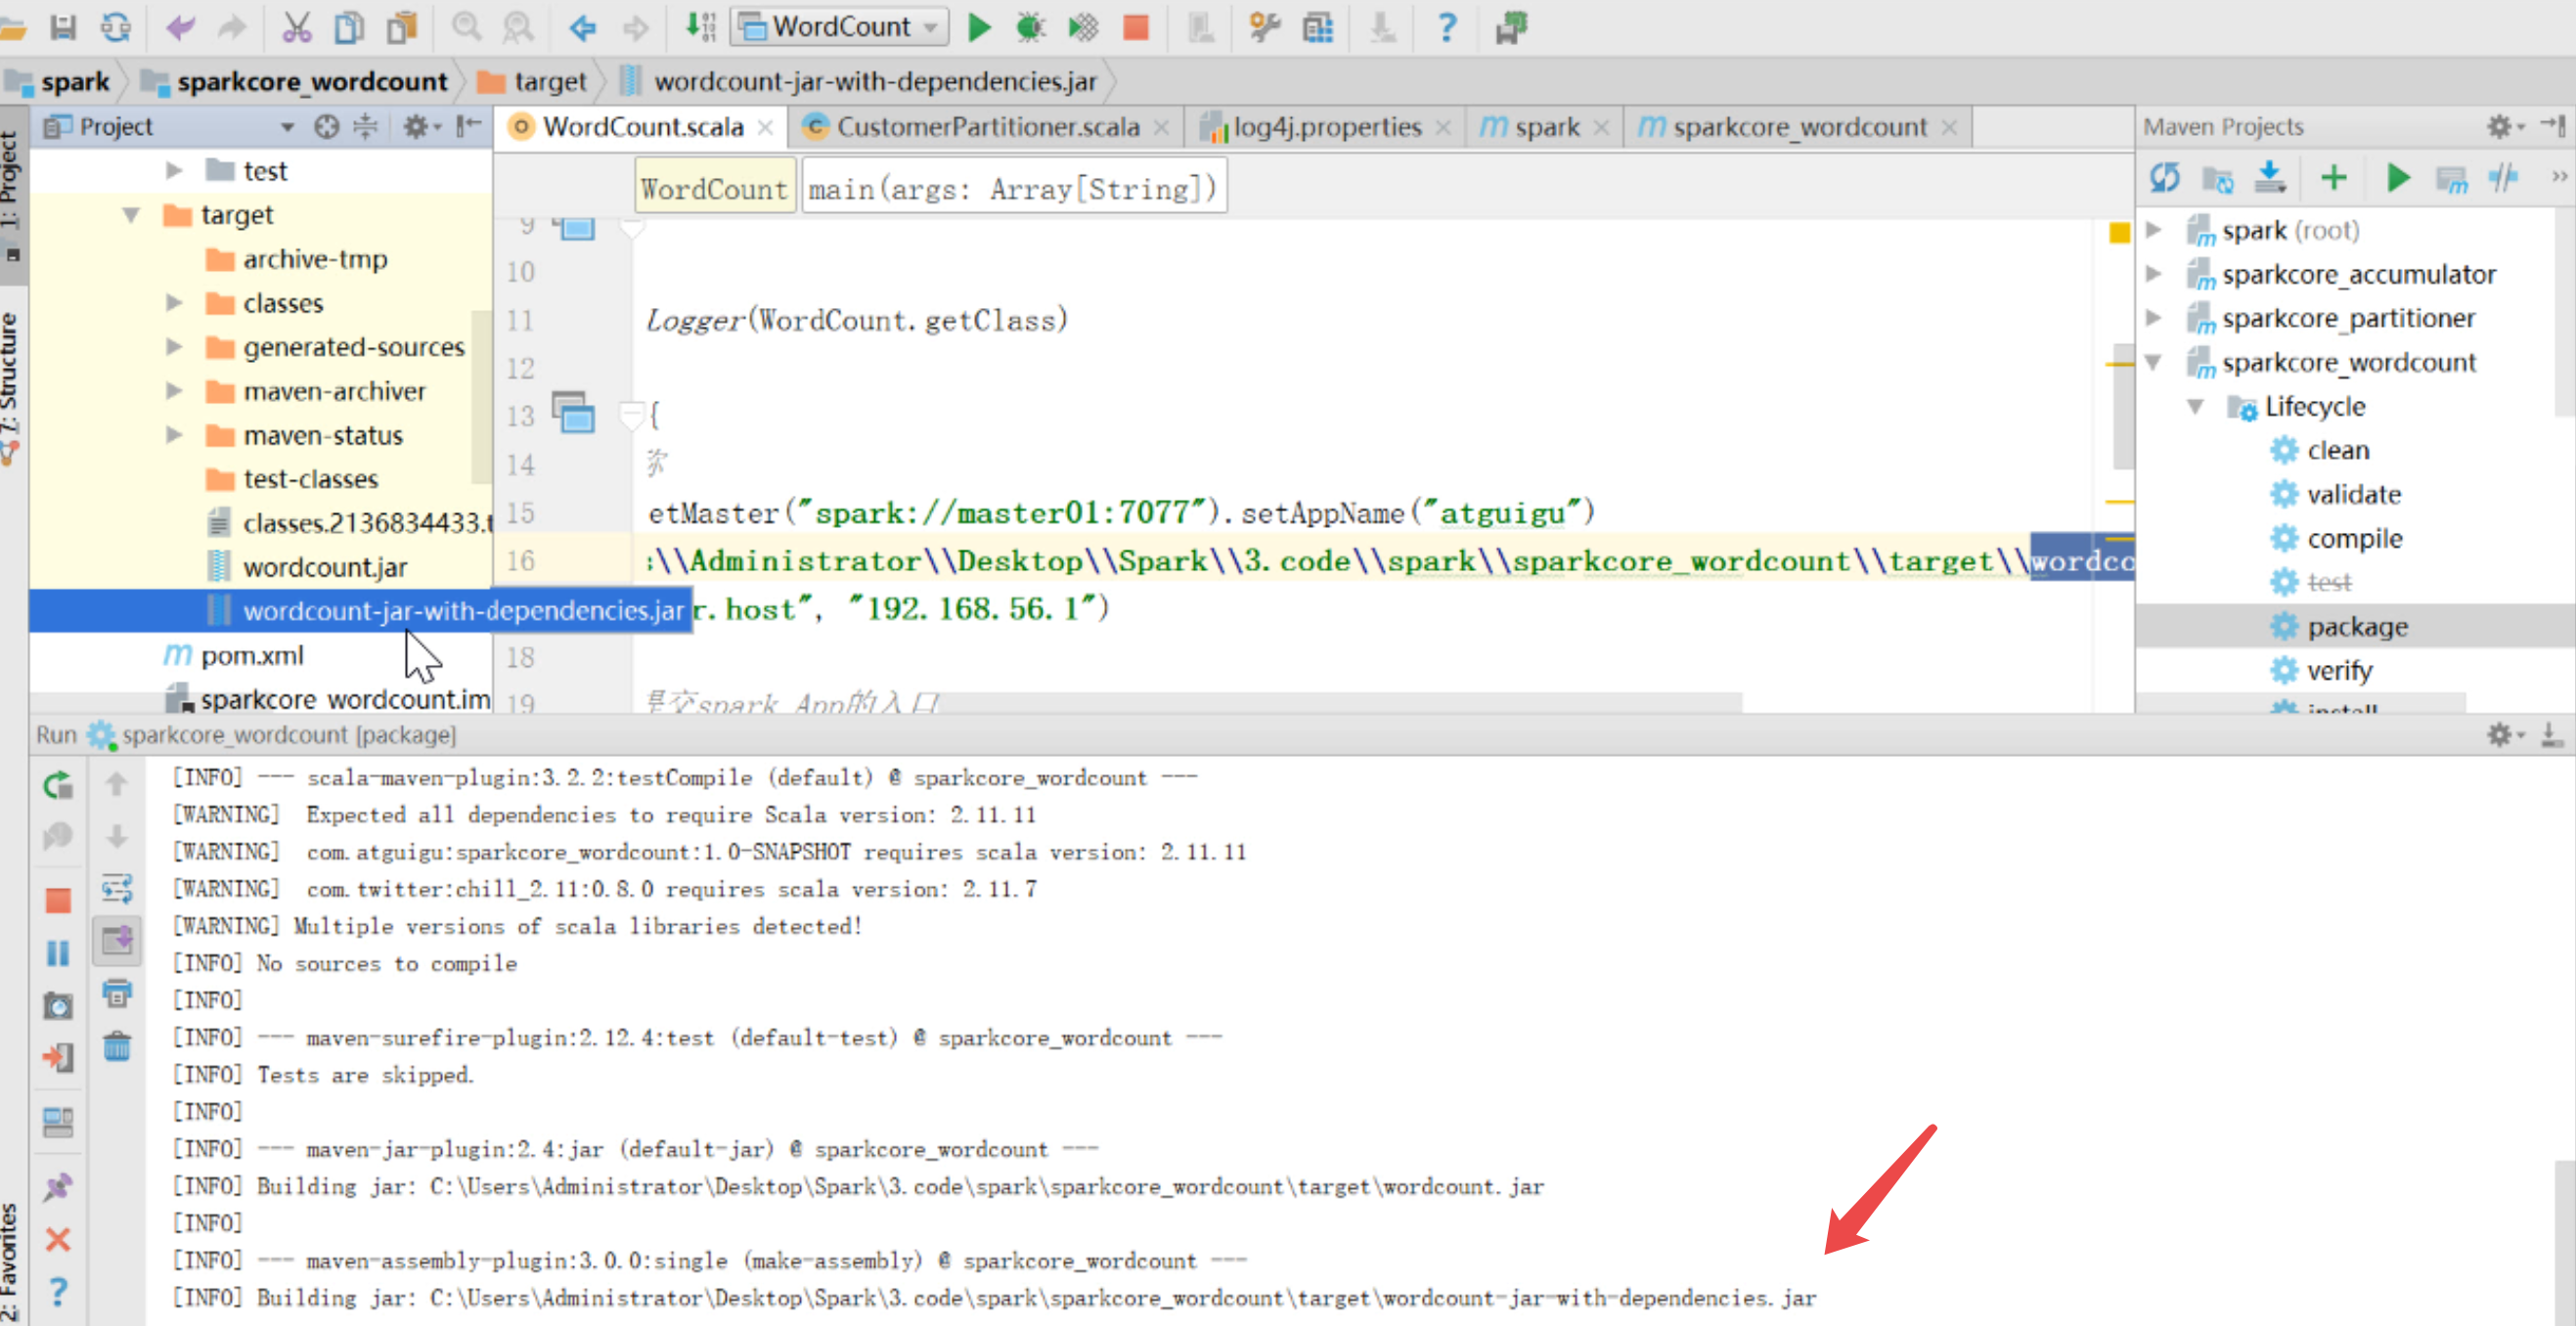The width and height of the screenshot is (2576, 1326).
Task: Toggle scroll to end in Run console
Action: (x=117, y=941)
